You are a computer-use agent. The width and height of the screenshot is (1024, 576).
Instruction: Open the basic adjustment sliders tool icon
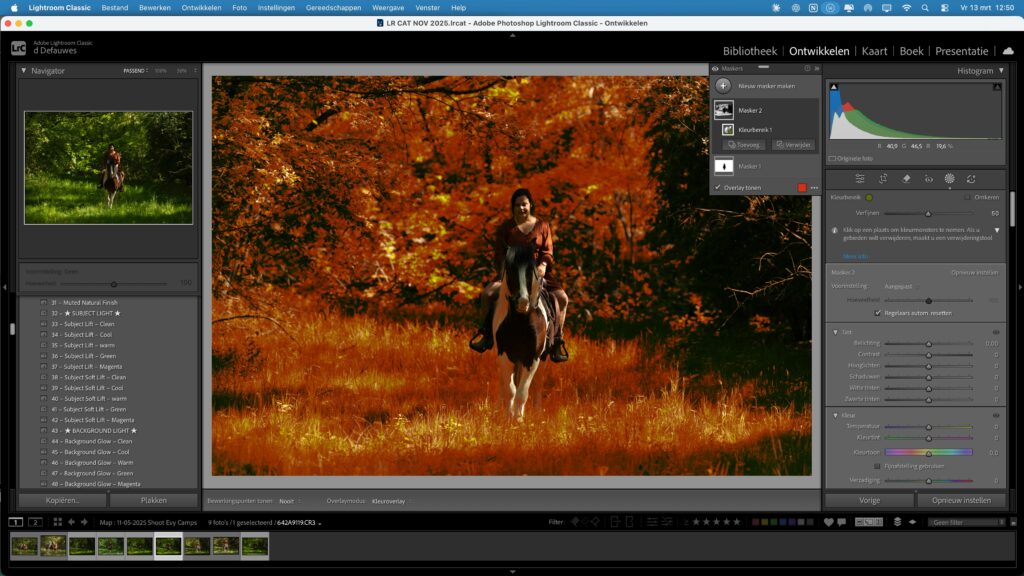point(860,178)
